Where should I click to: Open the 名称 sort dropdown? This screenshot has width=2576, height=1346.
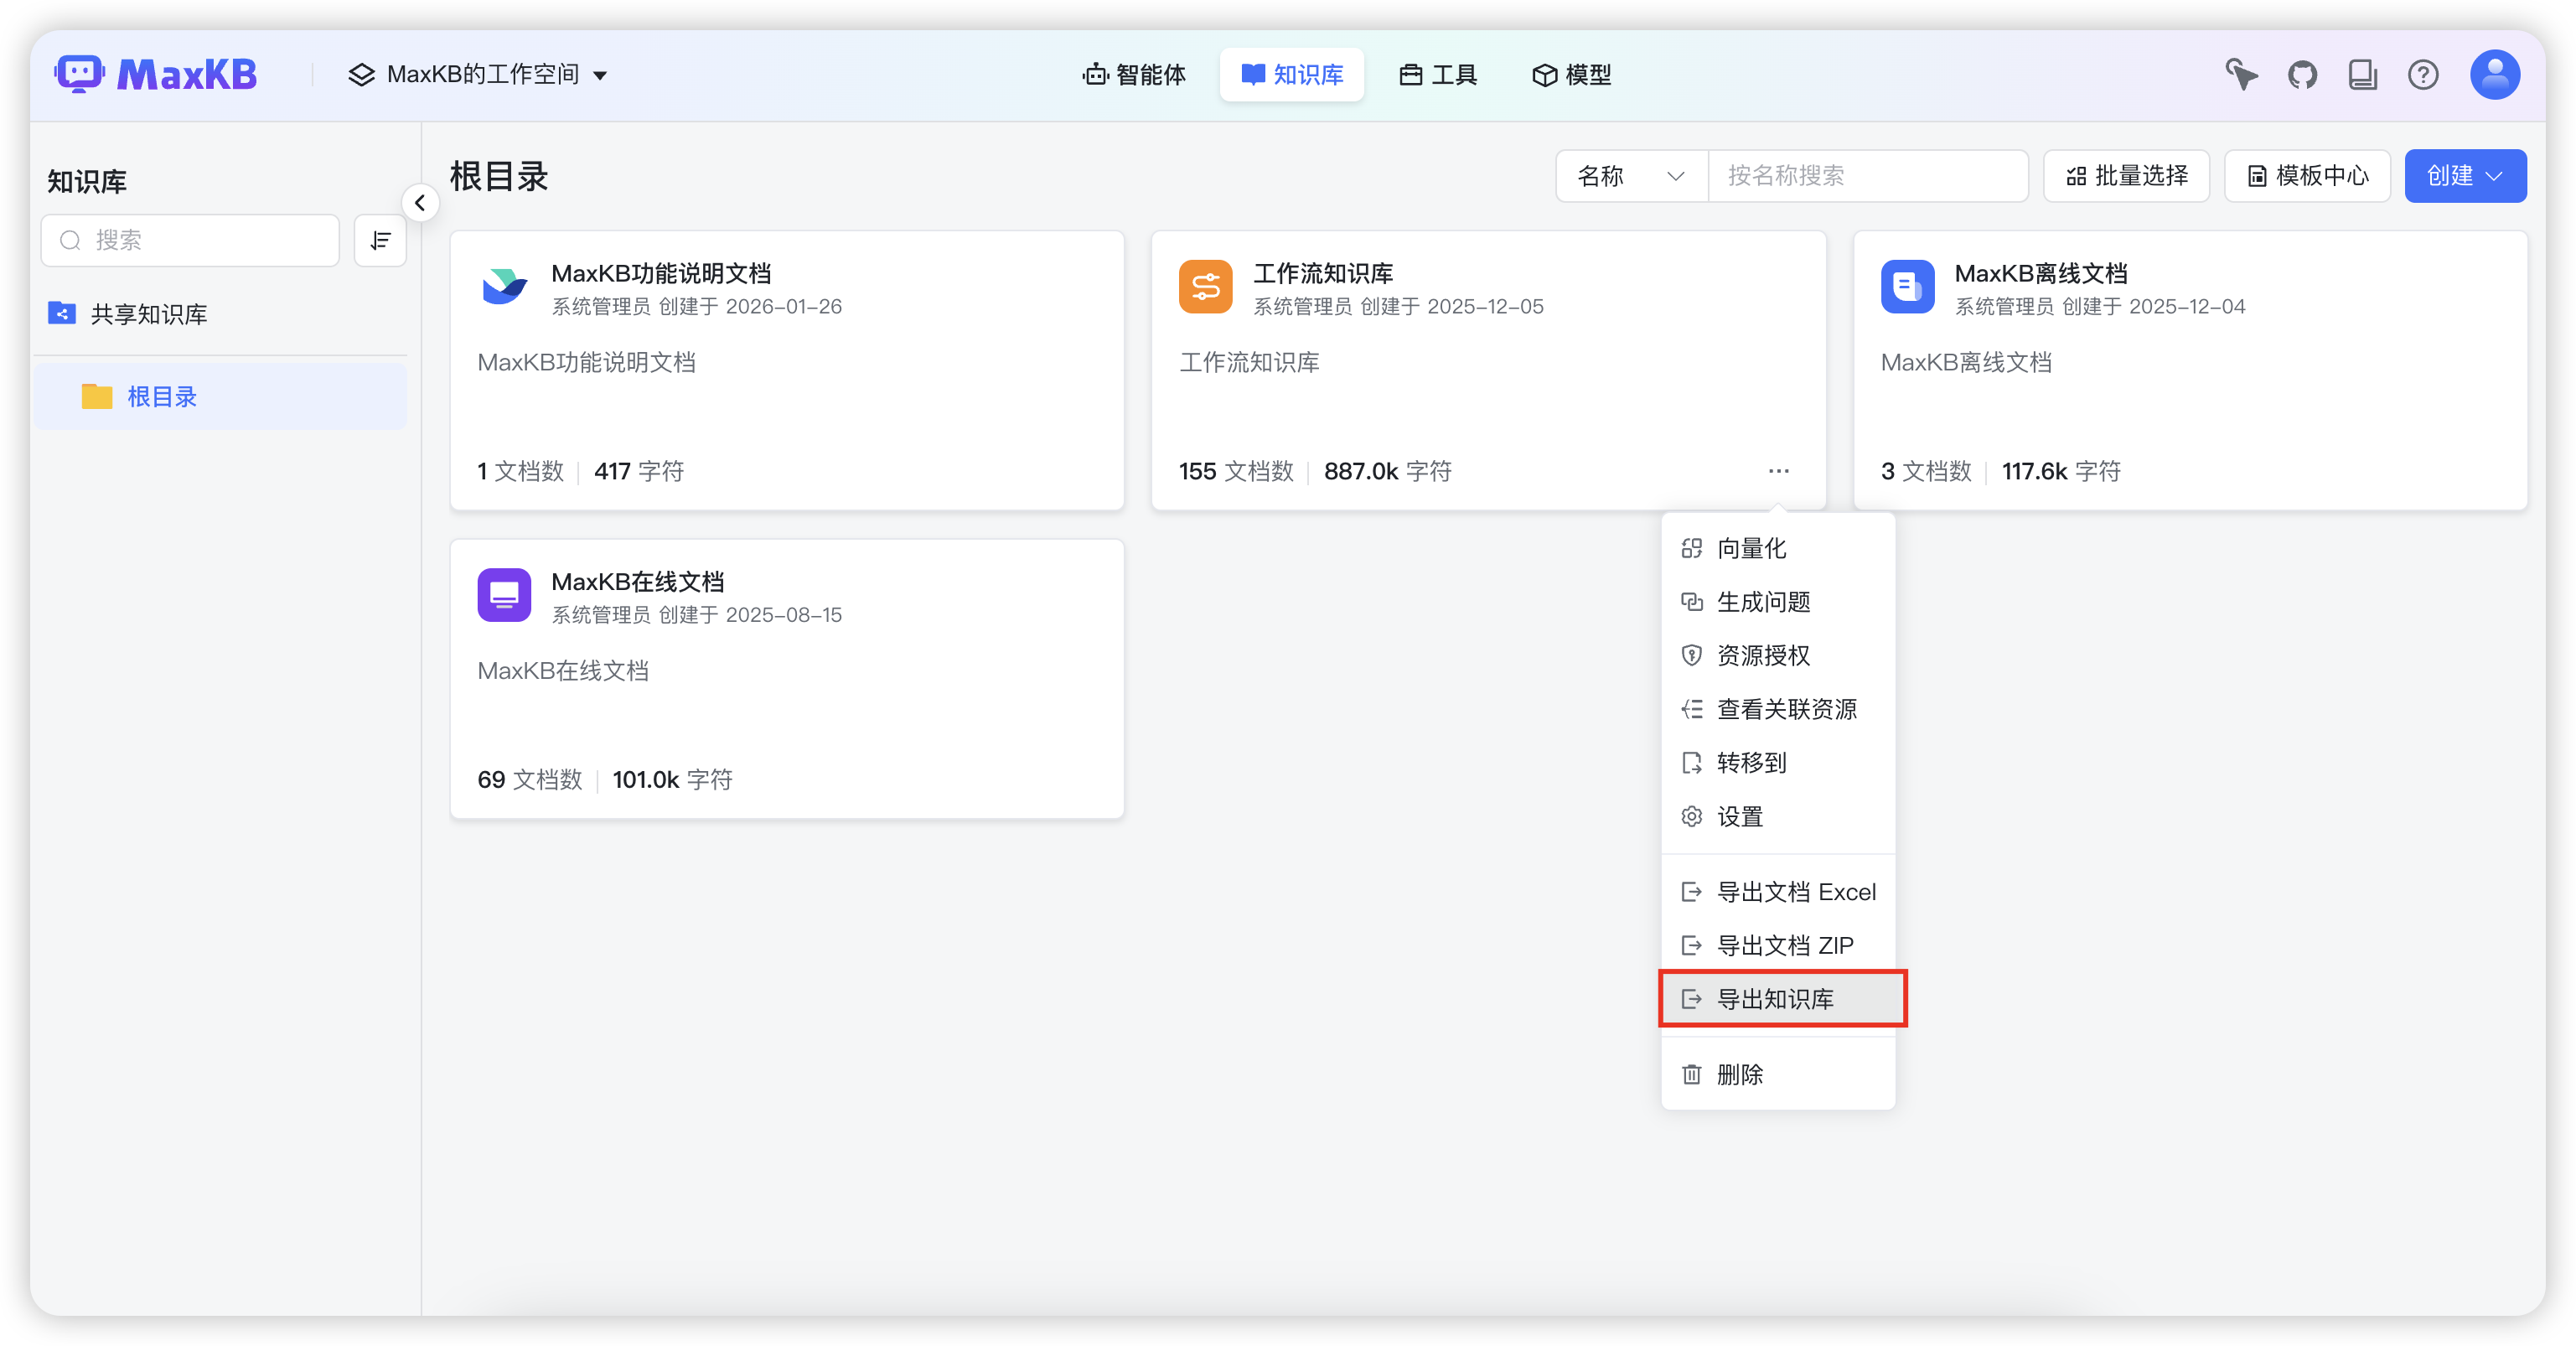1630,176
